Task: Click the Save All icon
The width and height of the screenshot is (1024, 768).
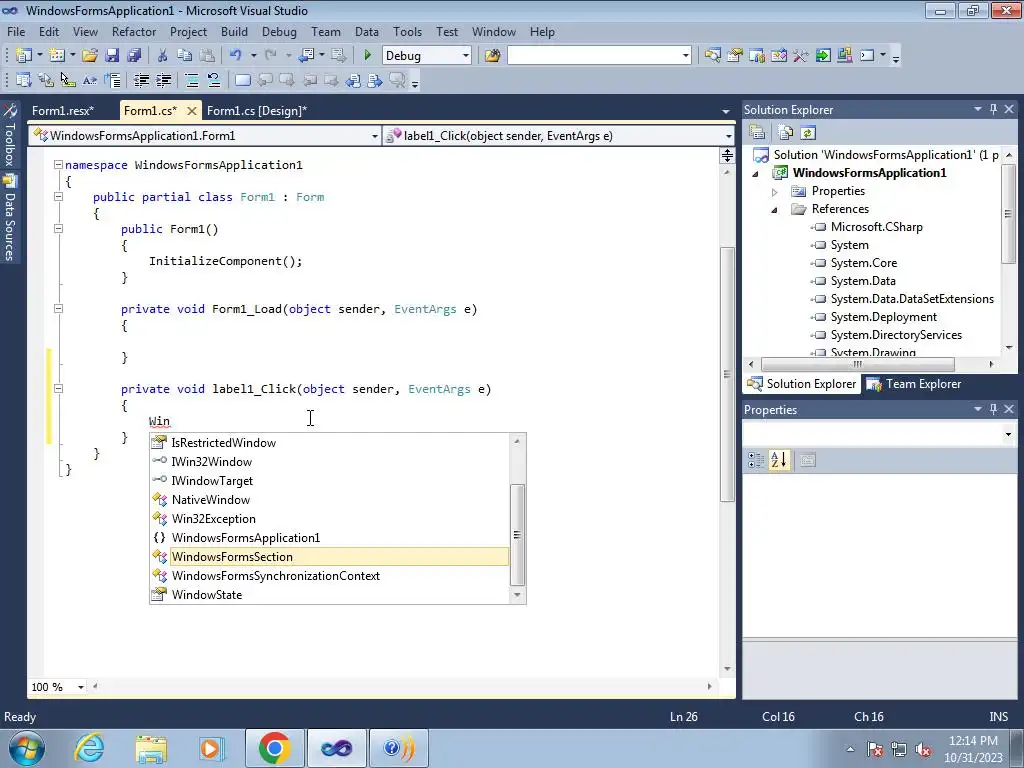Action: (134, 56)
